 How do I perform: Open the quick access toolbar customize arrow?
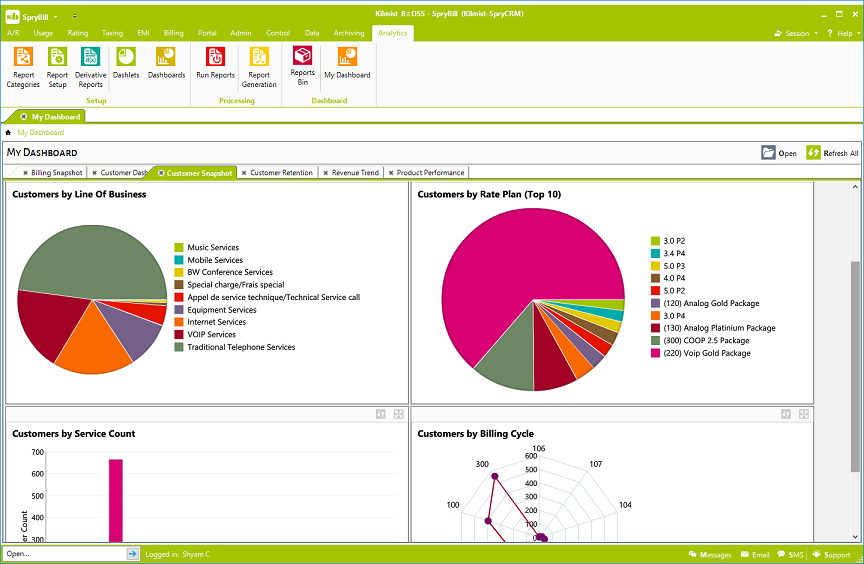pos(75,17)
